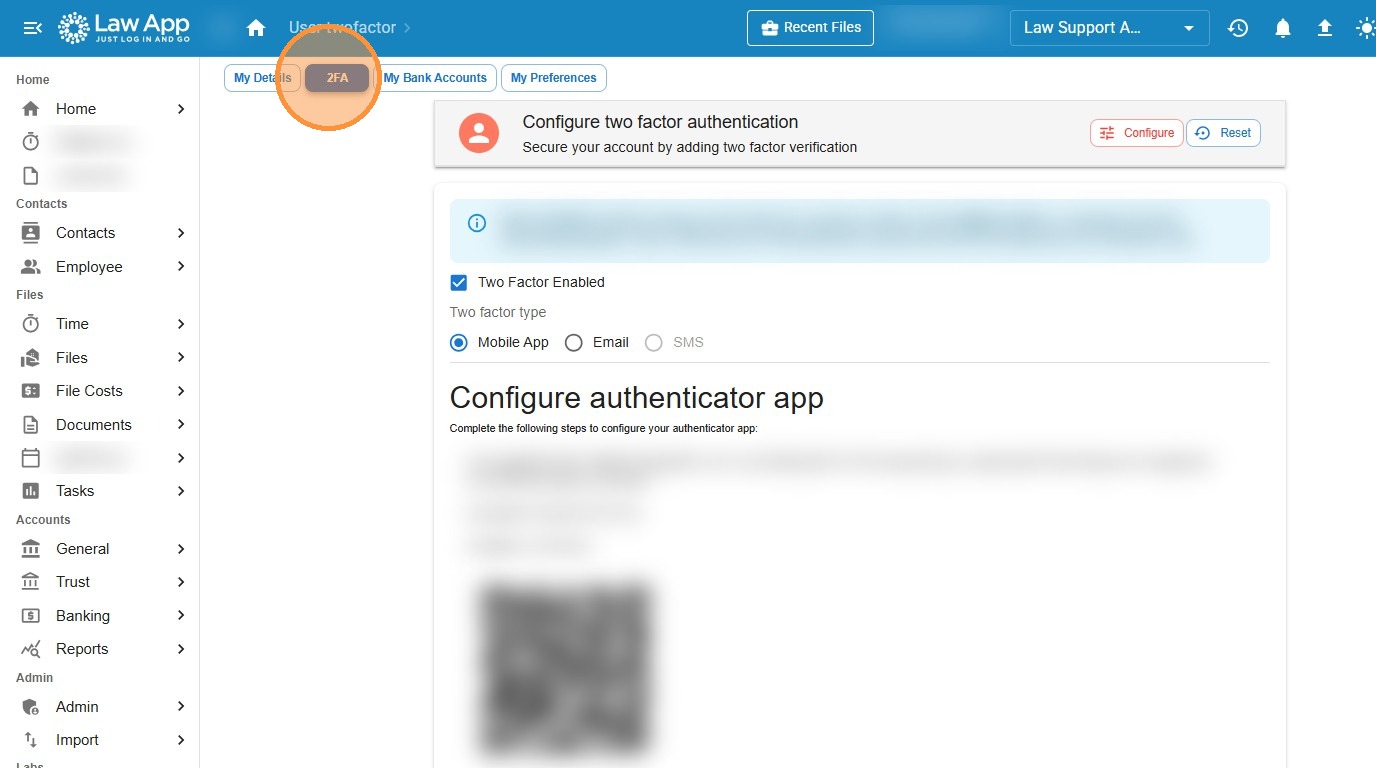Toggle the light theme sun icon
Image resolution: width=1376 pixels, height=768 pixels.
pos(1366,28)
